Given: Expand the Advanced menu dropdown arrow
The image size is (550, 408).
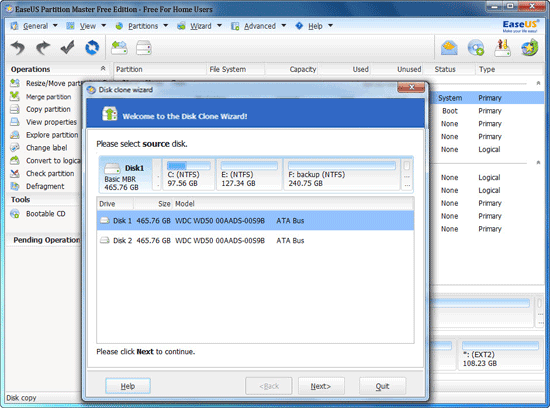Looking at the screenshot, I should tap(283, 26).
